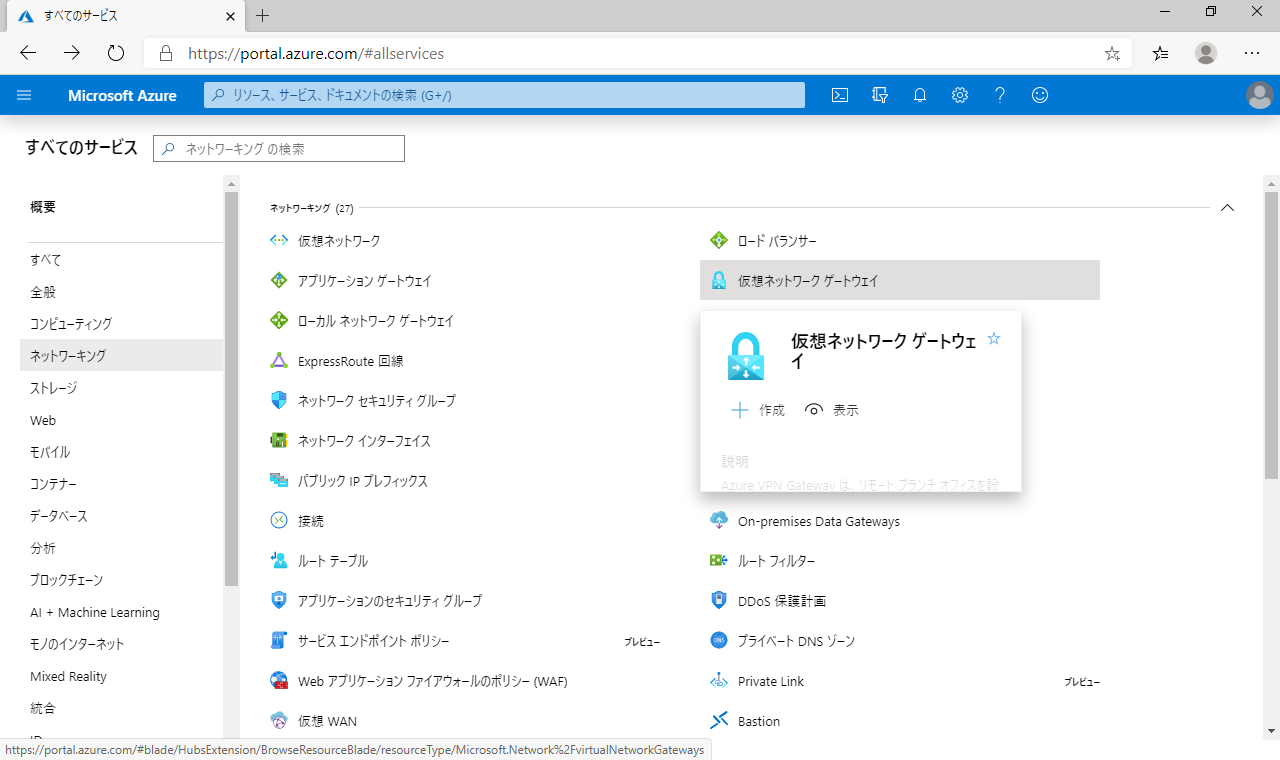Screen dimensions: 1280x760
Task: Click the Bastion icon
Action: (718, 721)
